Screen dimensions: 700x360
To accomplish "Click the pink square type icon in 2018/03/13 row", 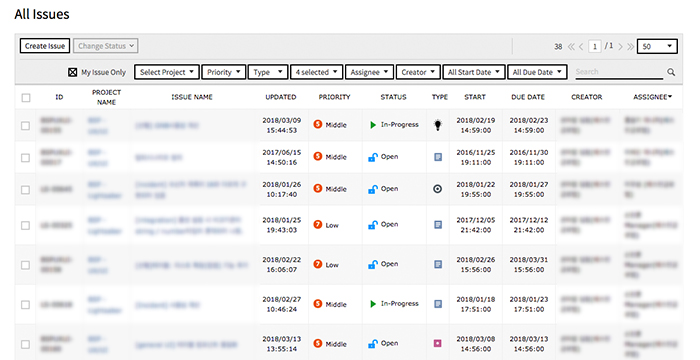I will click(438, 343).
